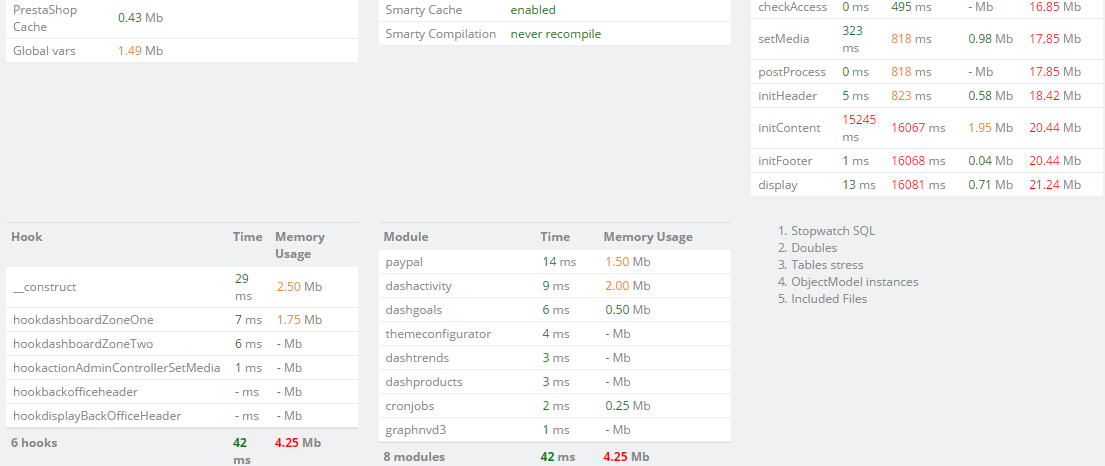Open ObjectModel instances link
This screenshot has height=466, width=1105.
coord(855,281)
